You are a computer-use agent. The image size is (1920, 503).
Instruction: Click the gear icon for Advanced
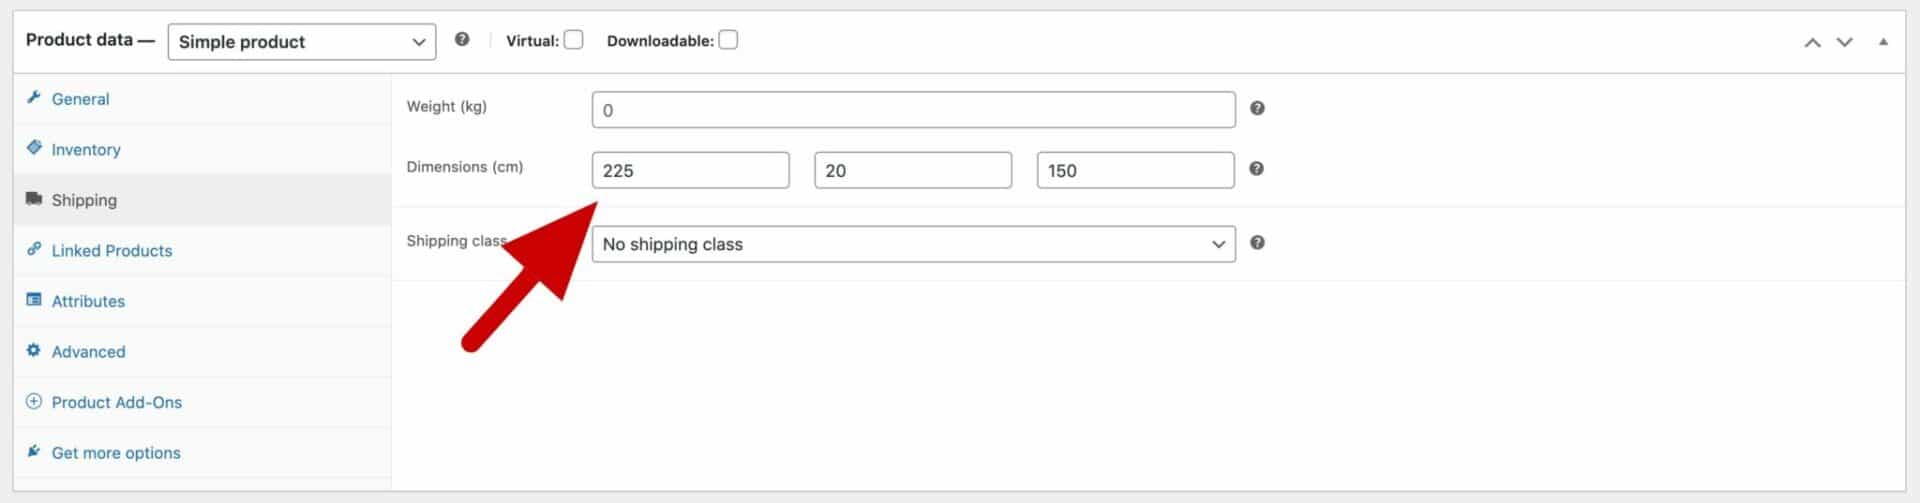(x=34, y=351)
